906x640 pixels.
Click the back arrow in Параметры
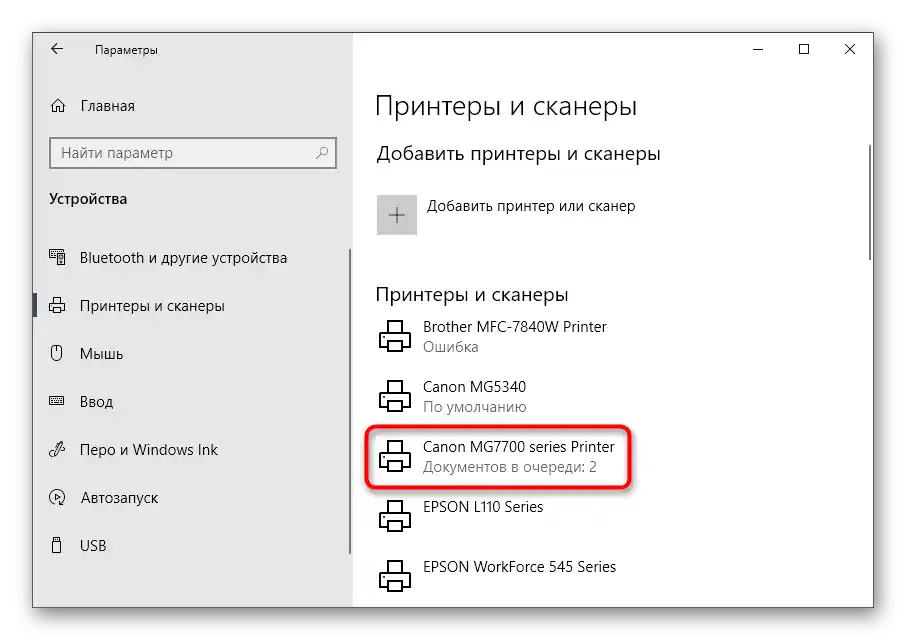click(57, 49)
